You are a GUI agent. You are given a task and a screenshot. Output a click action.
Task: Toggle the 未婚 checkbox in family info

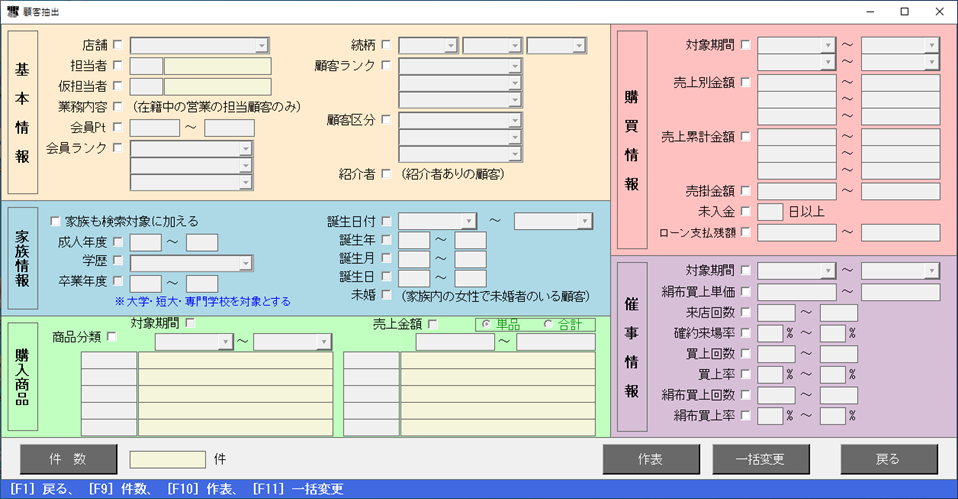[386, 296]
